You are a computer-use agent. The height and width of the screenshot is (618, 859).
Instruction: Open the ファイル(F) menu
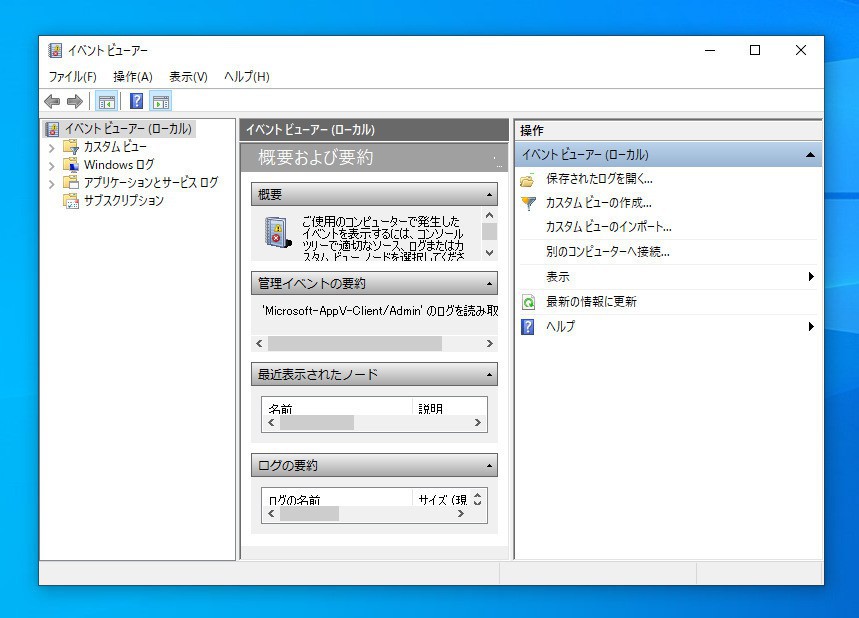(x=73, y=77)
